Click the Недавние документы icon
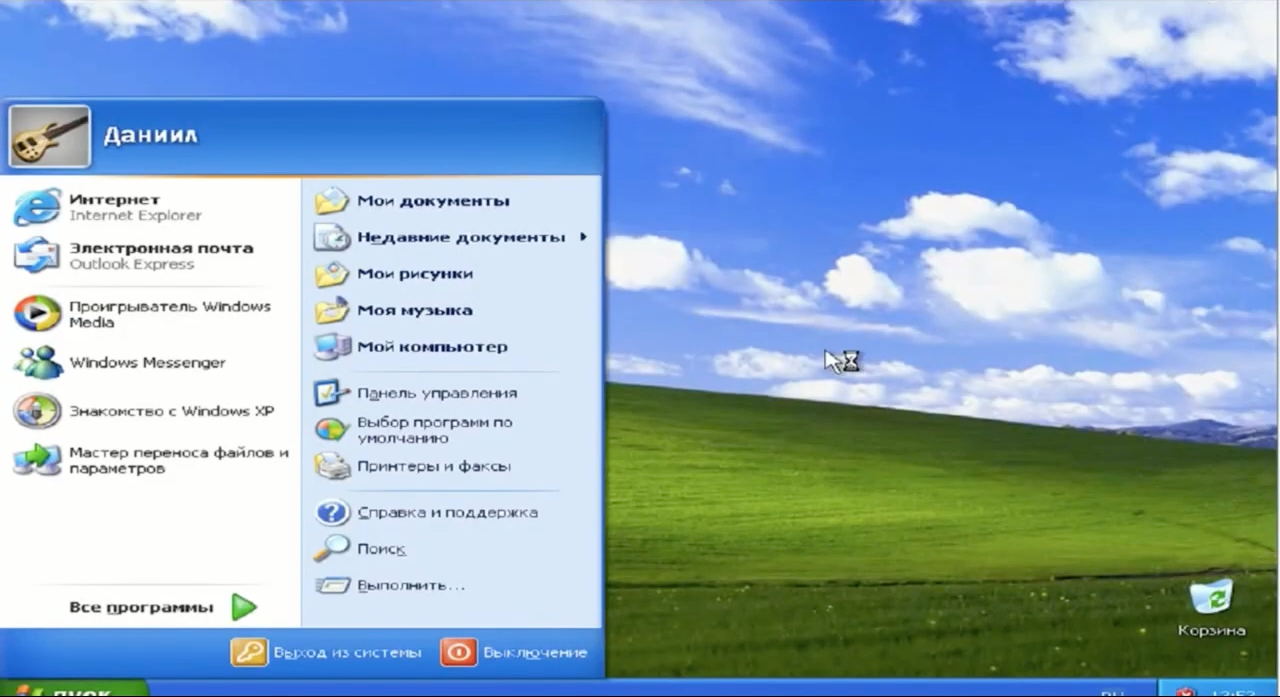The image size is (1280, 697). pyautogui.click(x=332, y=237)
